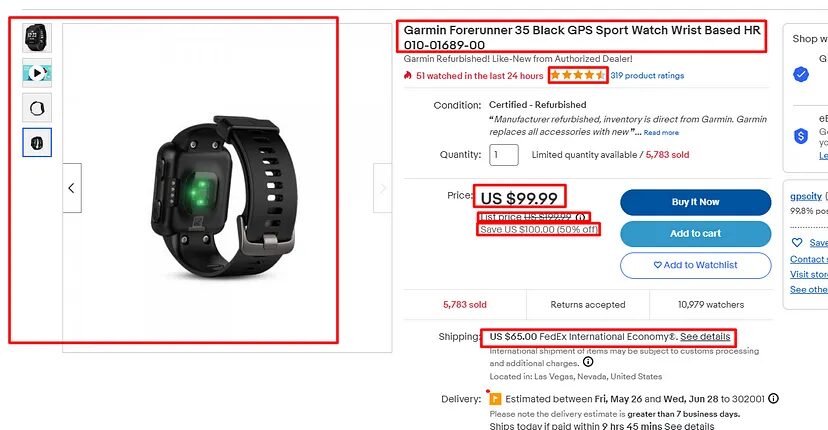Image resolution: width=828 pixels, height=430 pixels.
Task: Show previous image with left arrow
Action: coord(72,188)
